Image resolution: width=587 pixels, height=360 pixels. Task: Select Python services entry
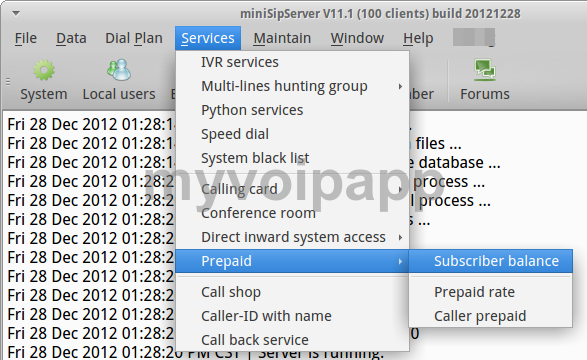pos(292,110)
